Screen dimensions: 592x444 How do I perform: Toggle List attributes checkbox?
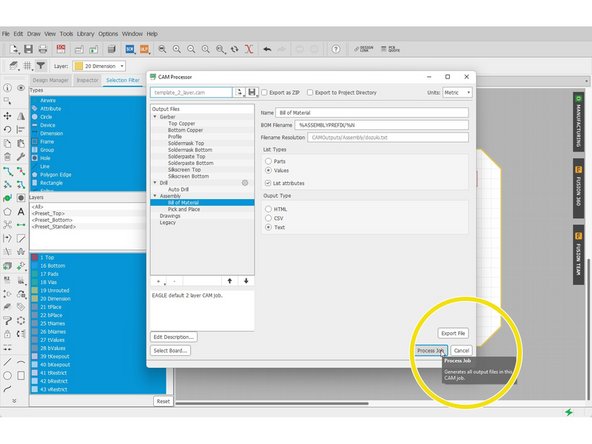point(268,183)
